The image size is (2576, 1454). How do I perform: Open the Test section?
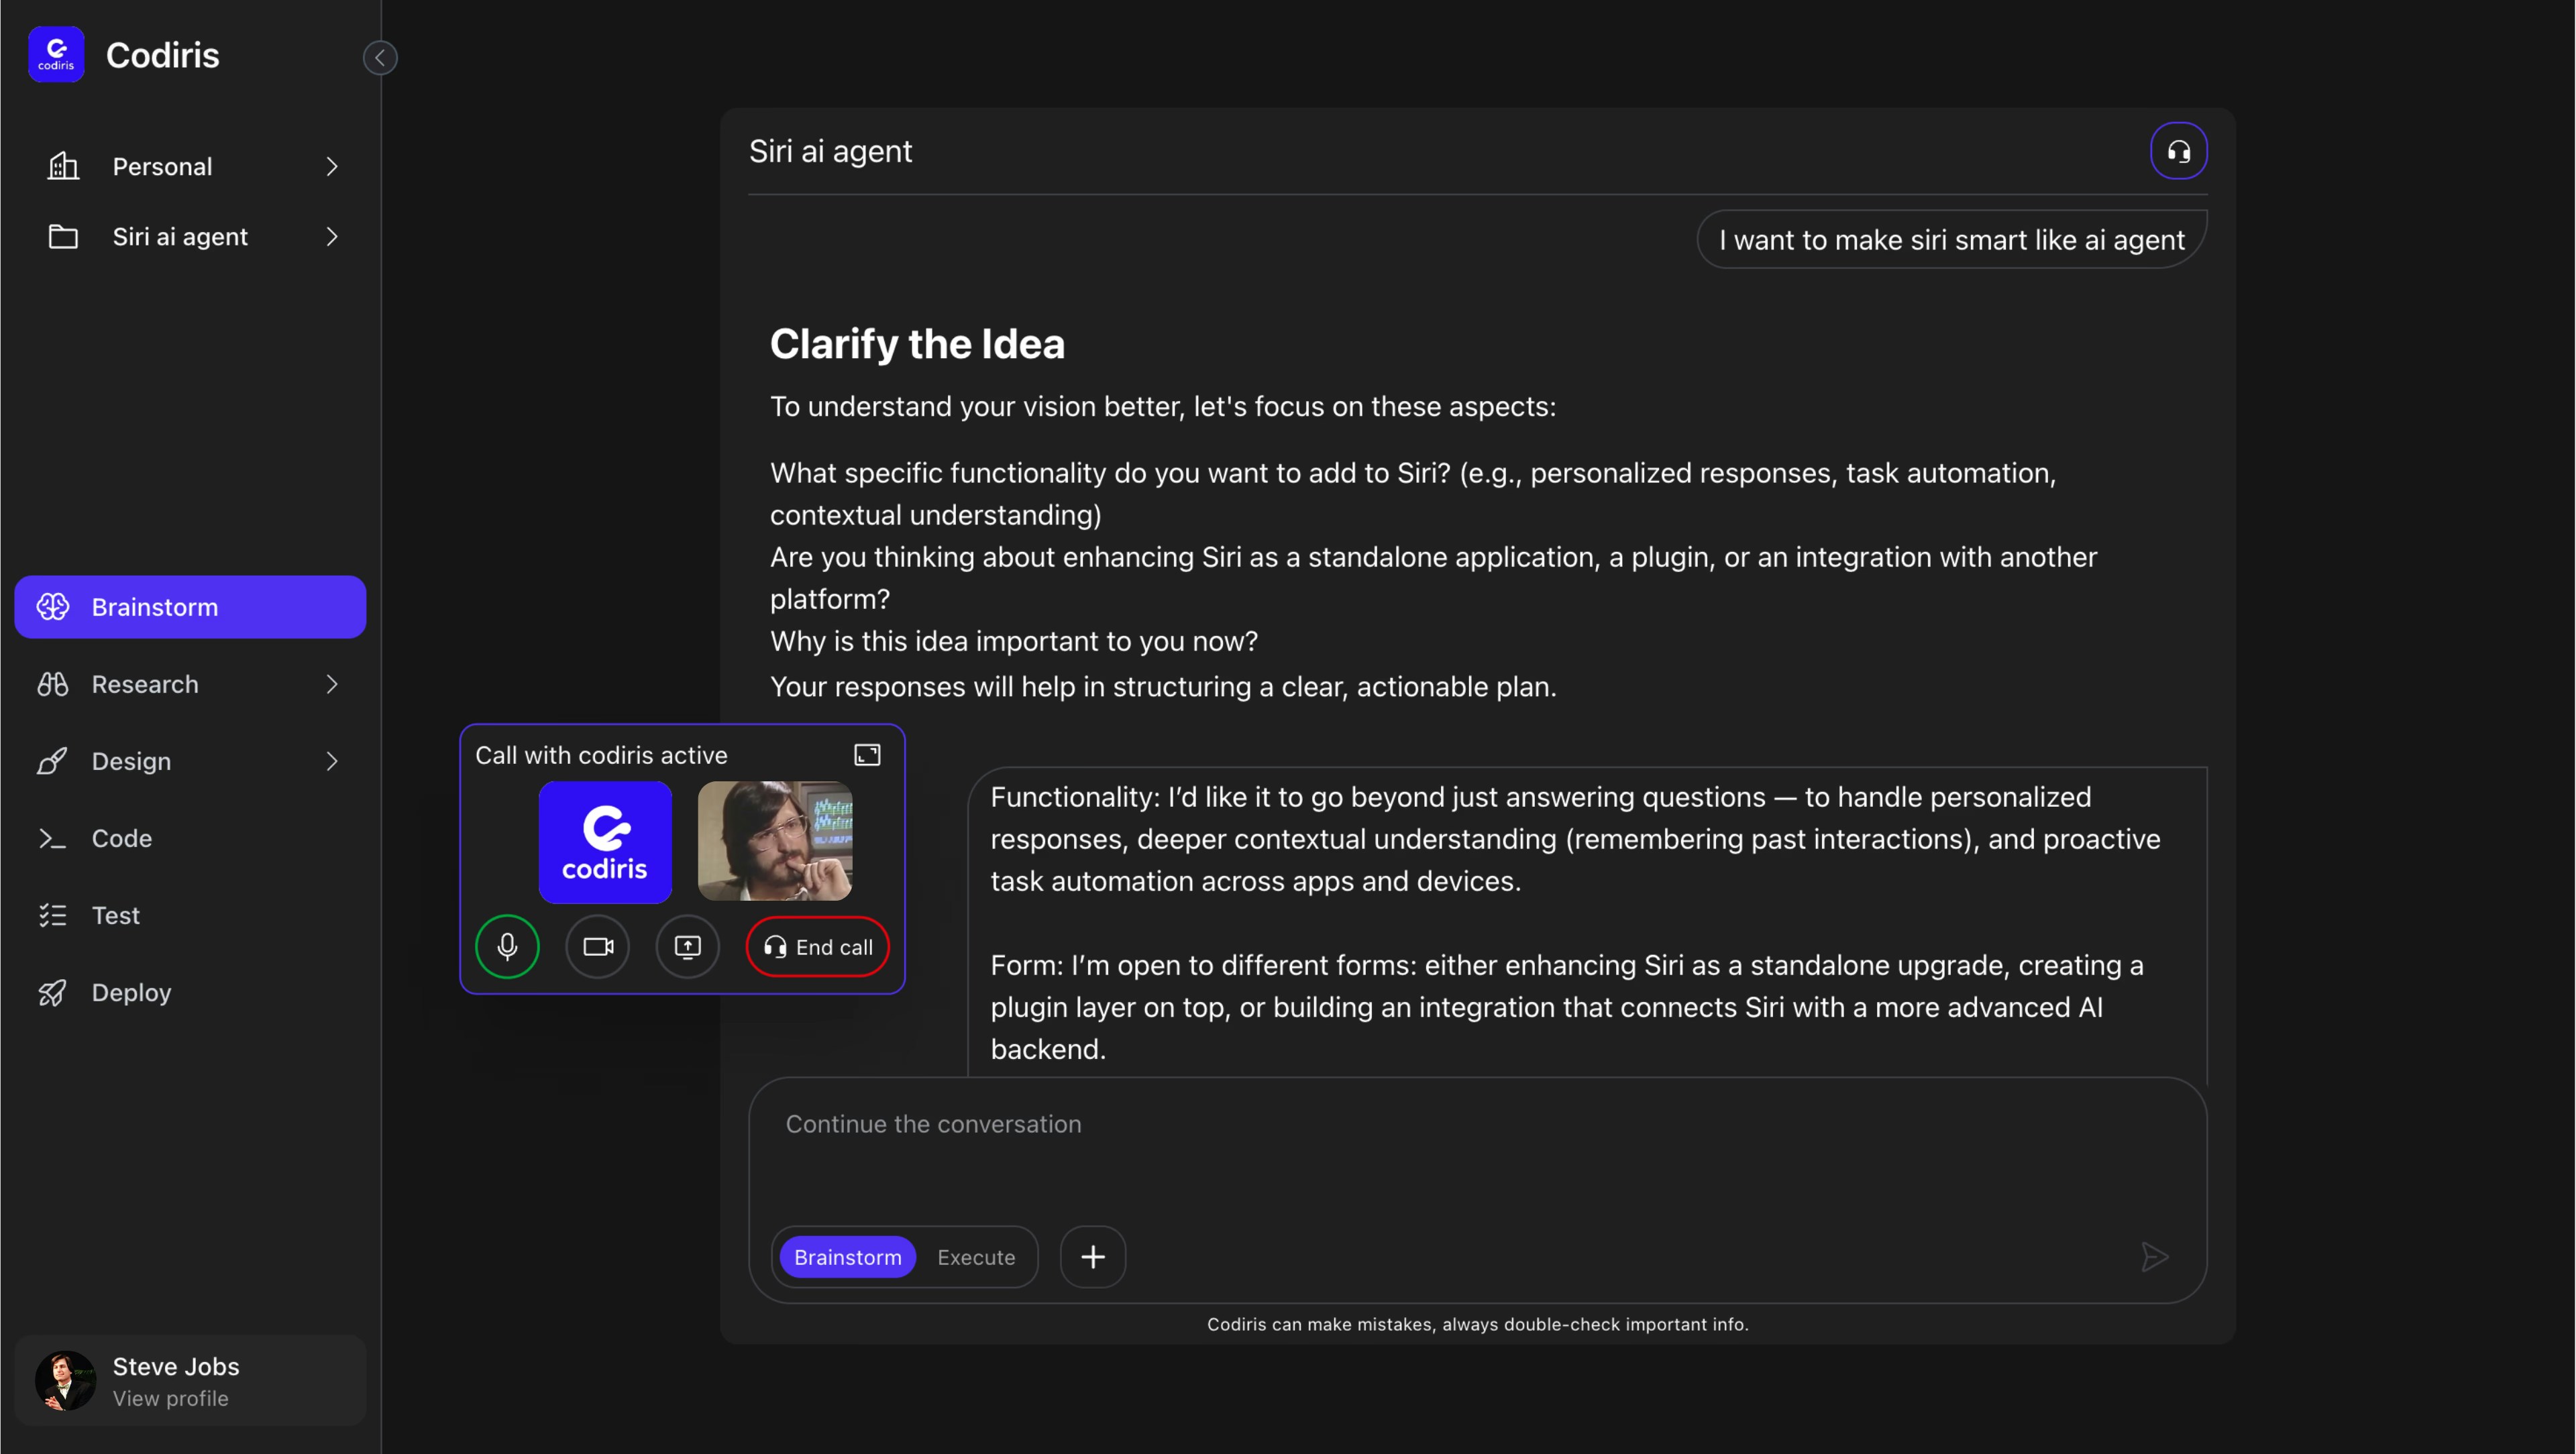(190, 915)
